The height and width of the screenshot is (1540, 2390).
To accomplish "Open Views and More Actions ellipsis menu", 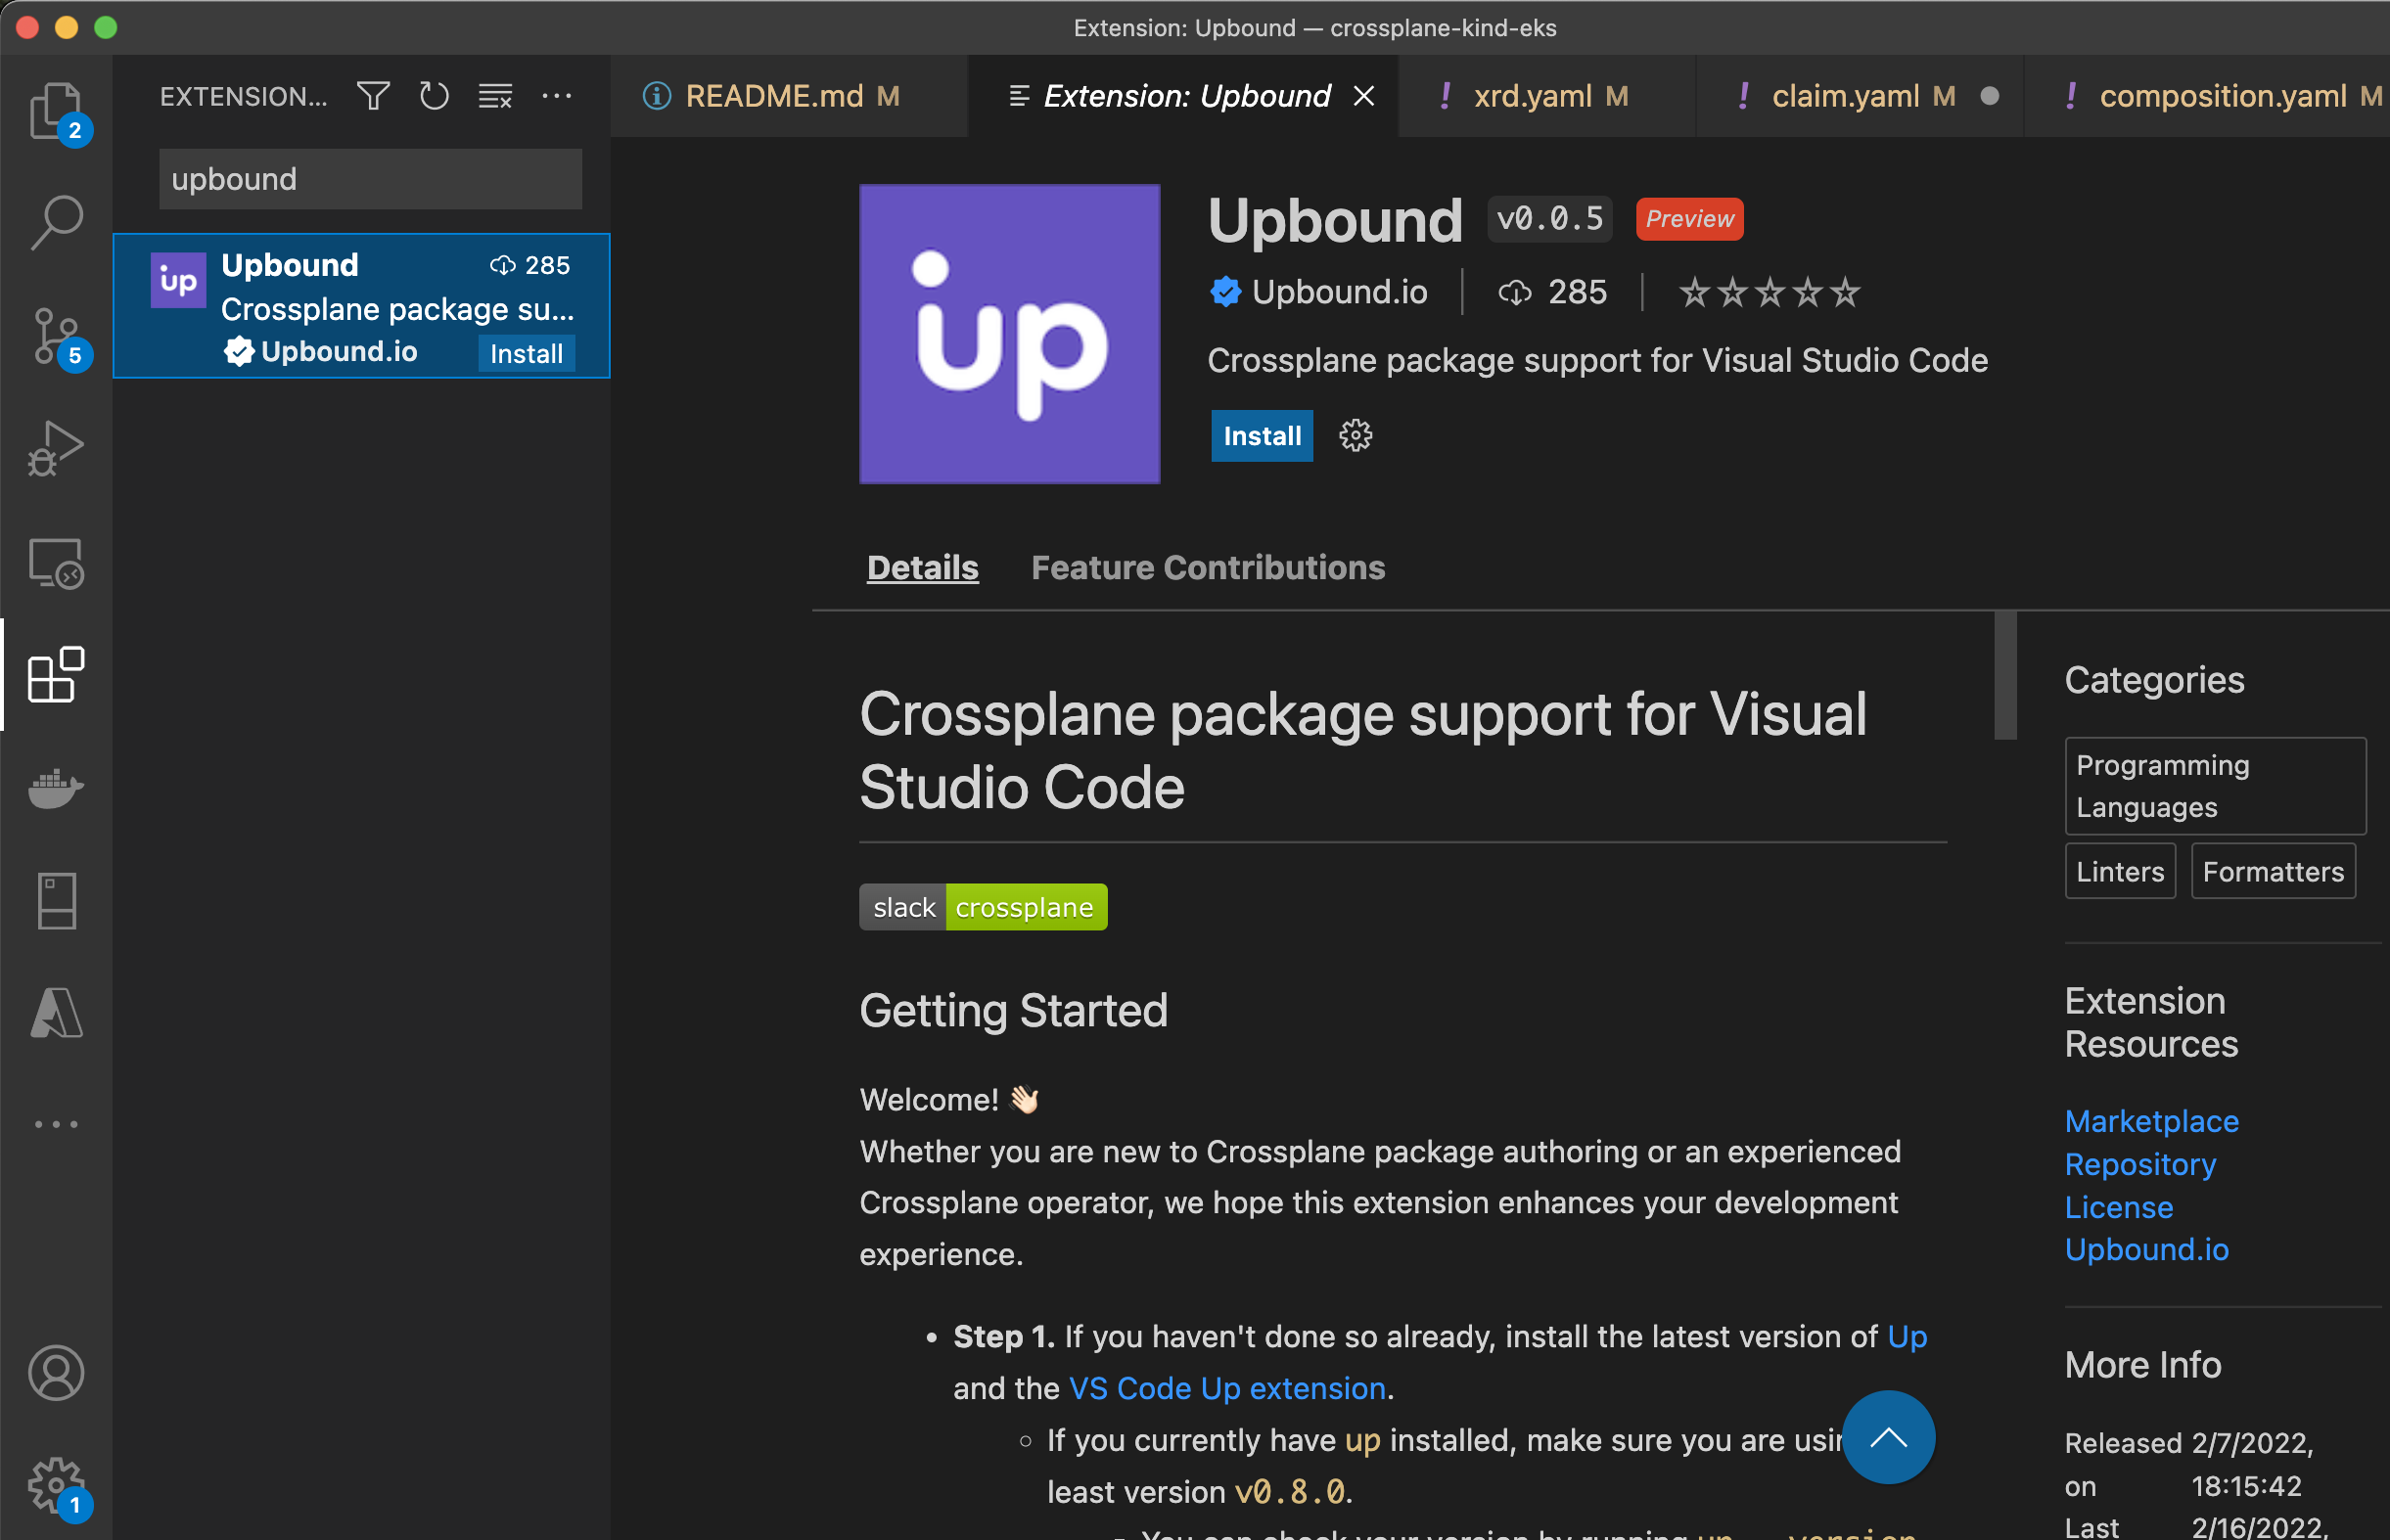I will pyautogui.click(x=556, y=96).
